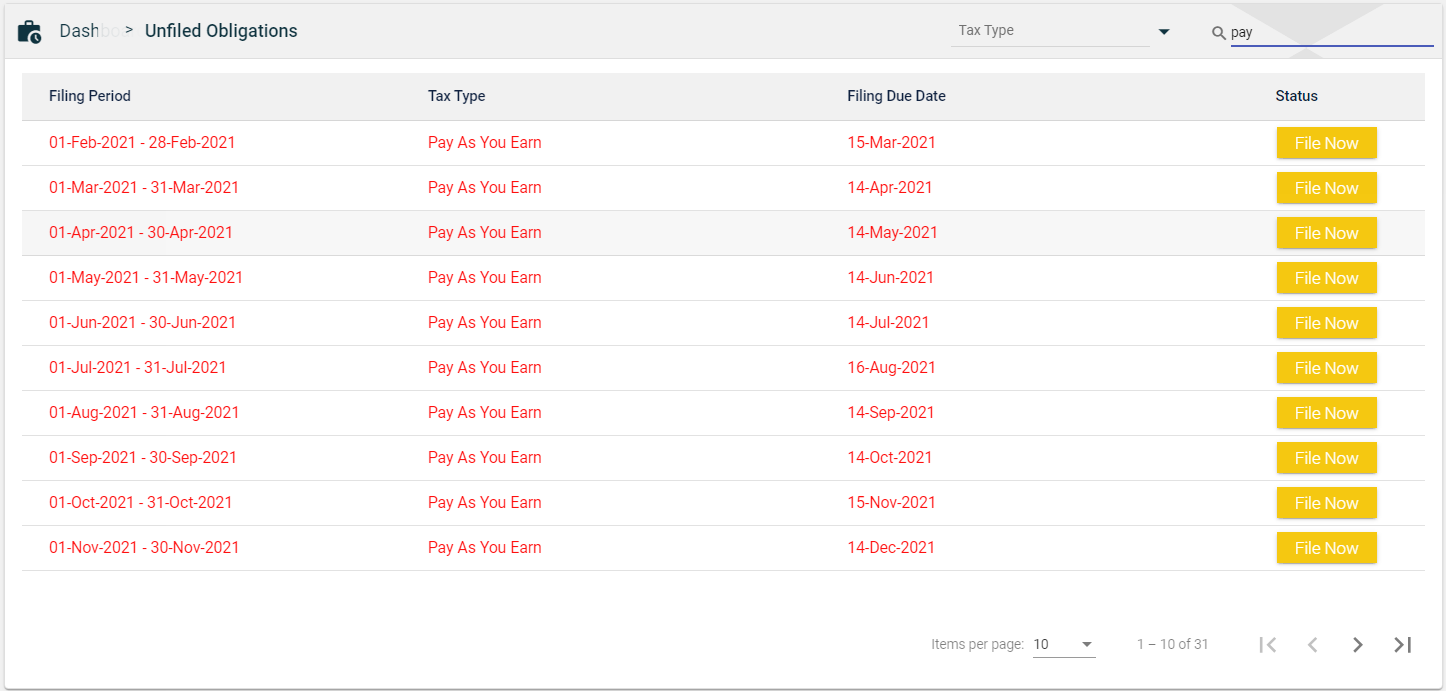
Task: Click the briefcase clock icon in header
Action: coord(30,32)
